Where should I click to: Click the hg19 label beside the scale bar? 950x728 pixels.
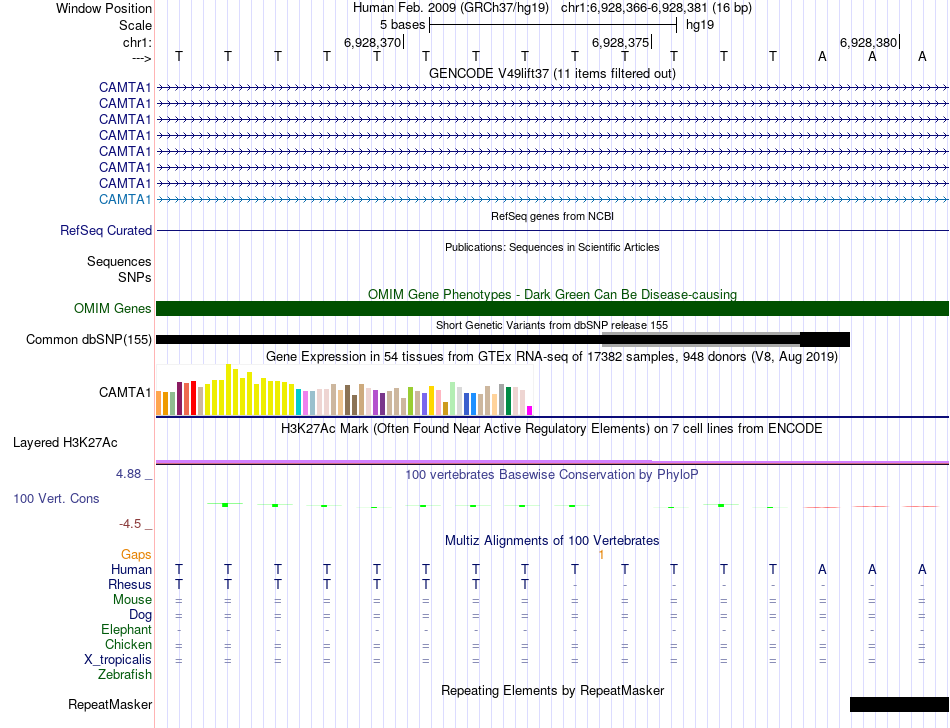(700, 25)
